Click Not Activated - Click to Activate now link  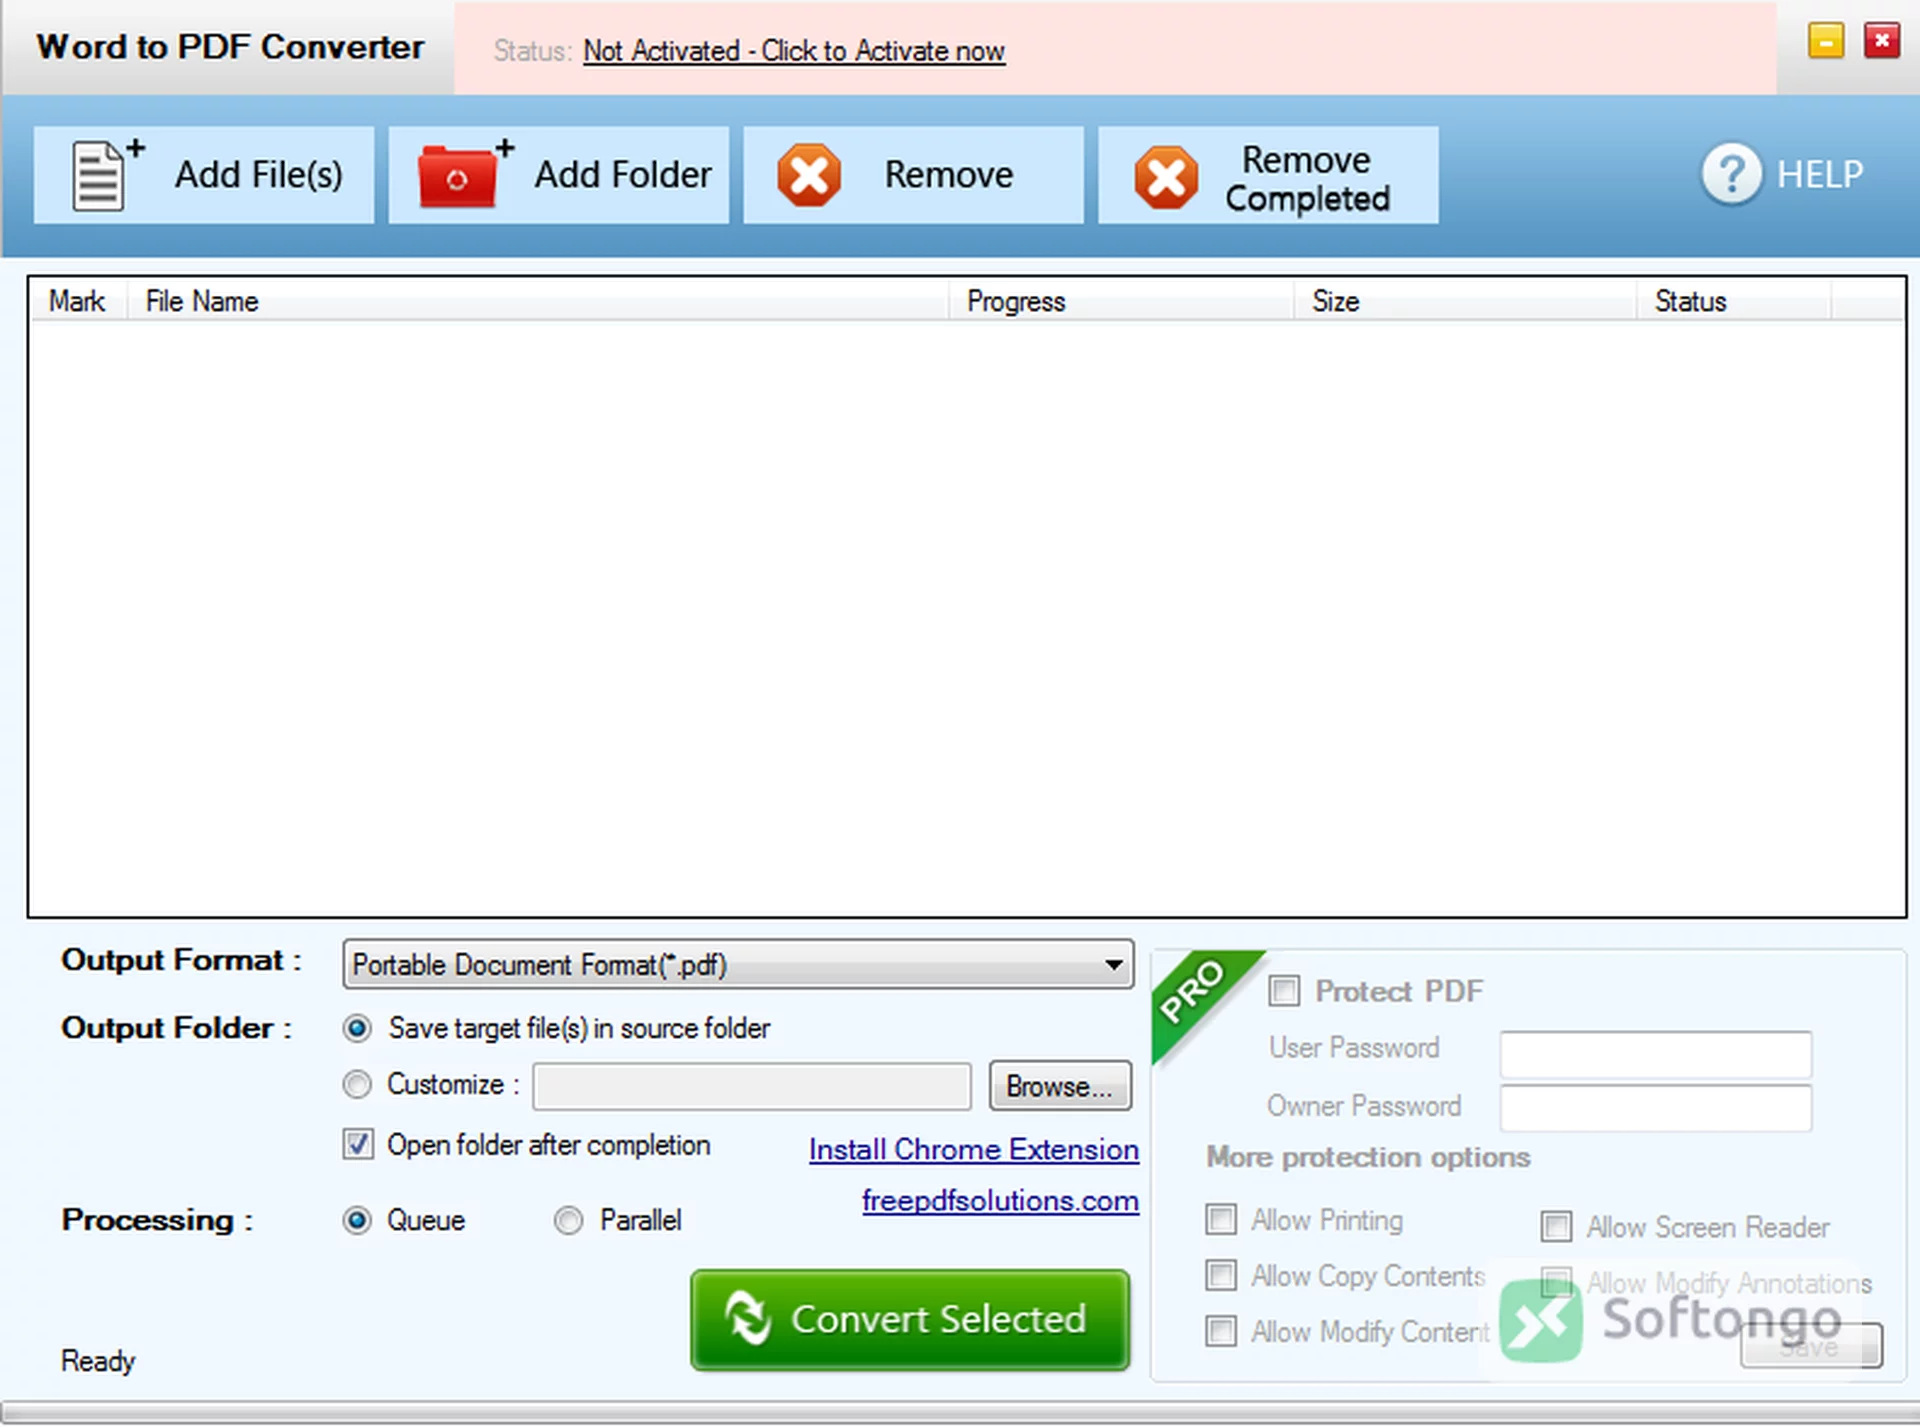(x=794, y=51)
